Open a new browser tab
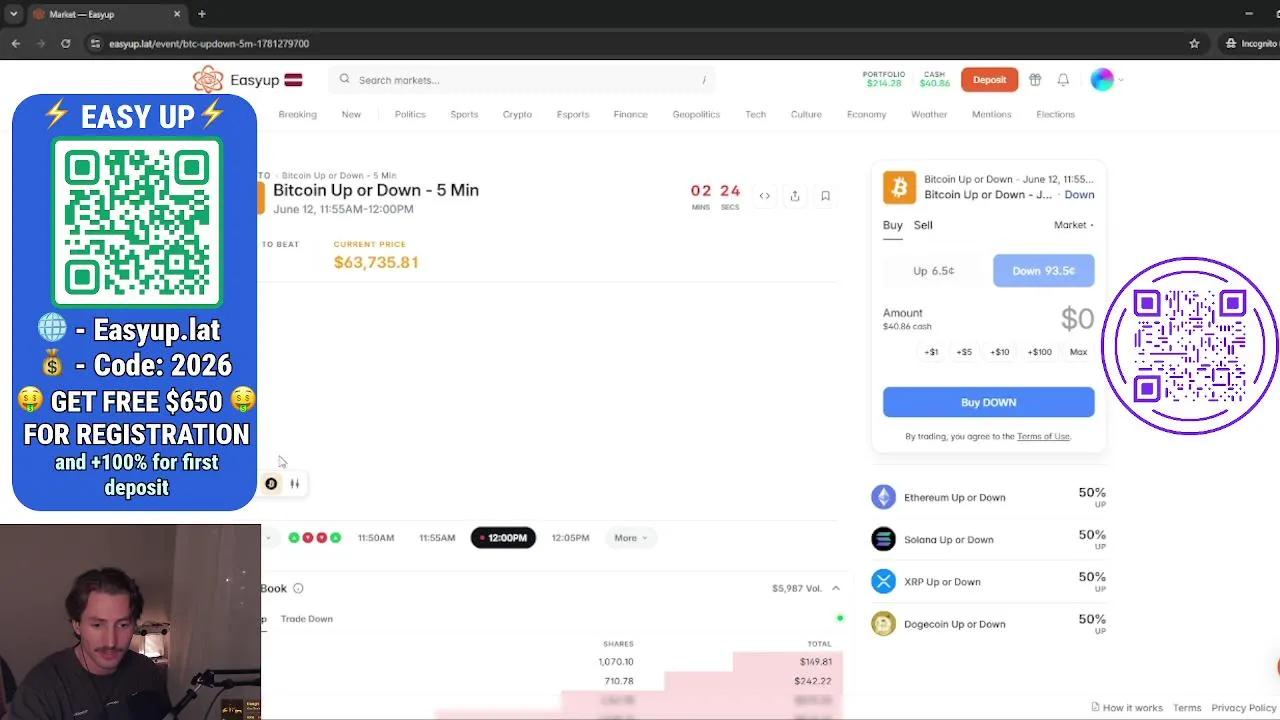Screen dimensions: 1280x720 (202, 14)
